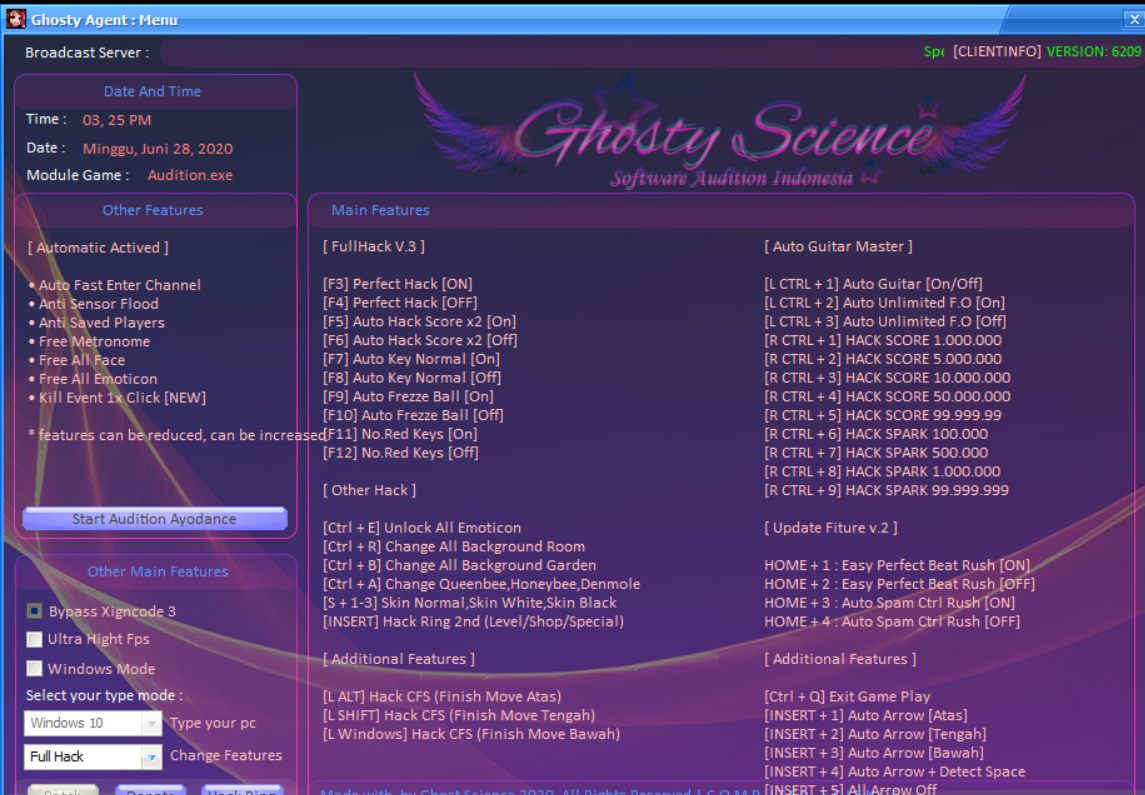The height and width of the screenshot is (795, 1145).
Task: Click the [ Update Fiture v.2 ] heading
Action: click(831, 528)
